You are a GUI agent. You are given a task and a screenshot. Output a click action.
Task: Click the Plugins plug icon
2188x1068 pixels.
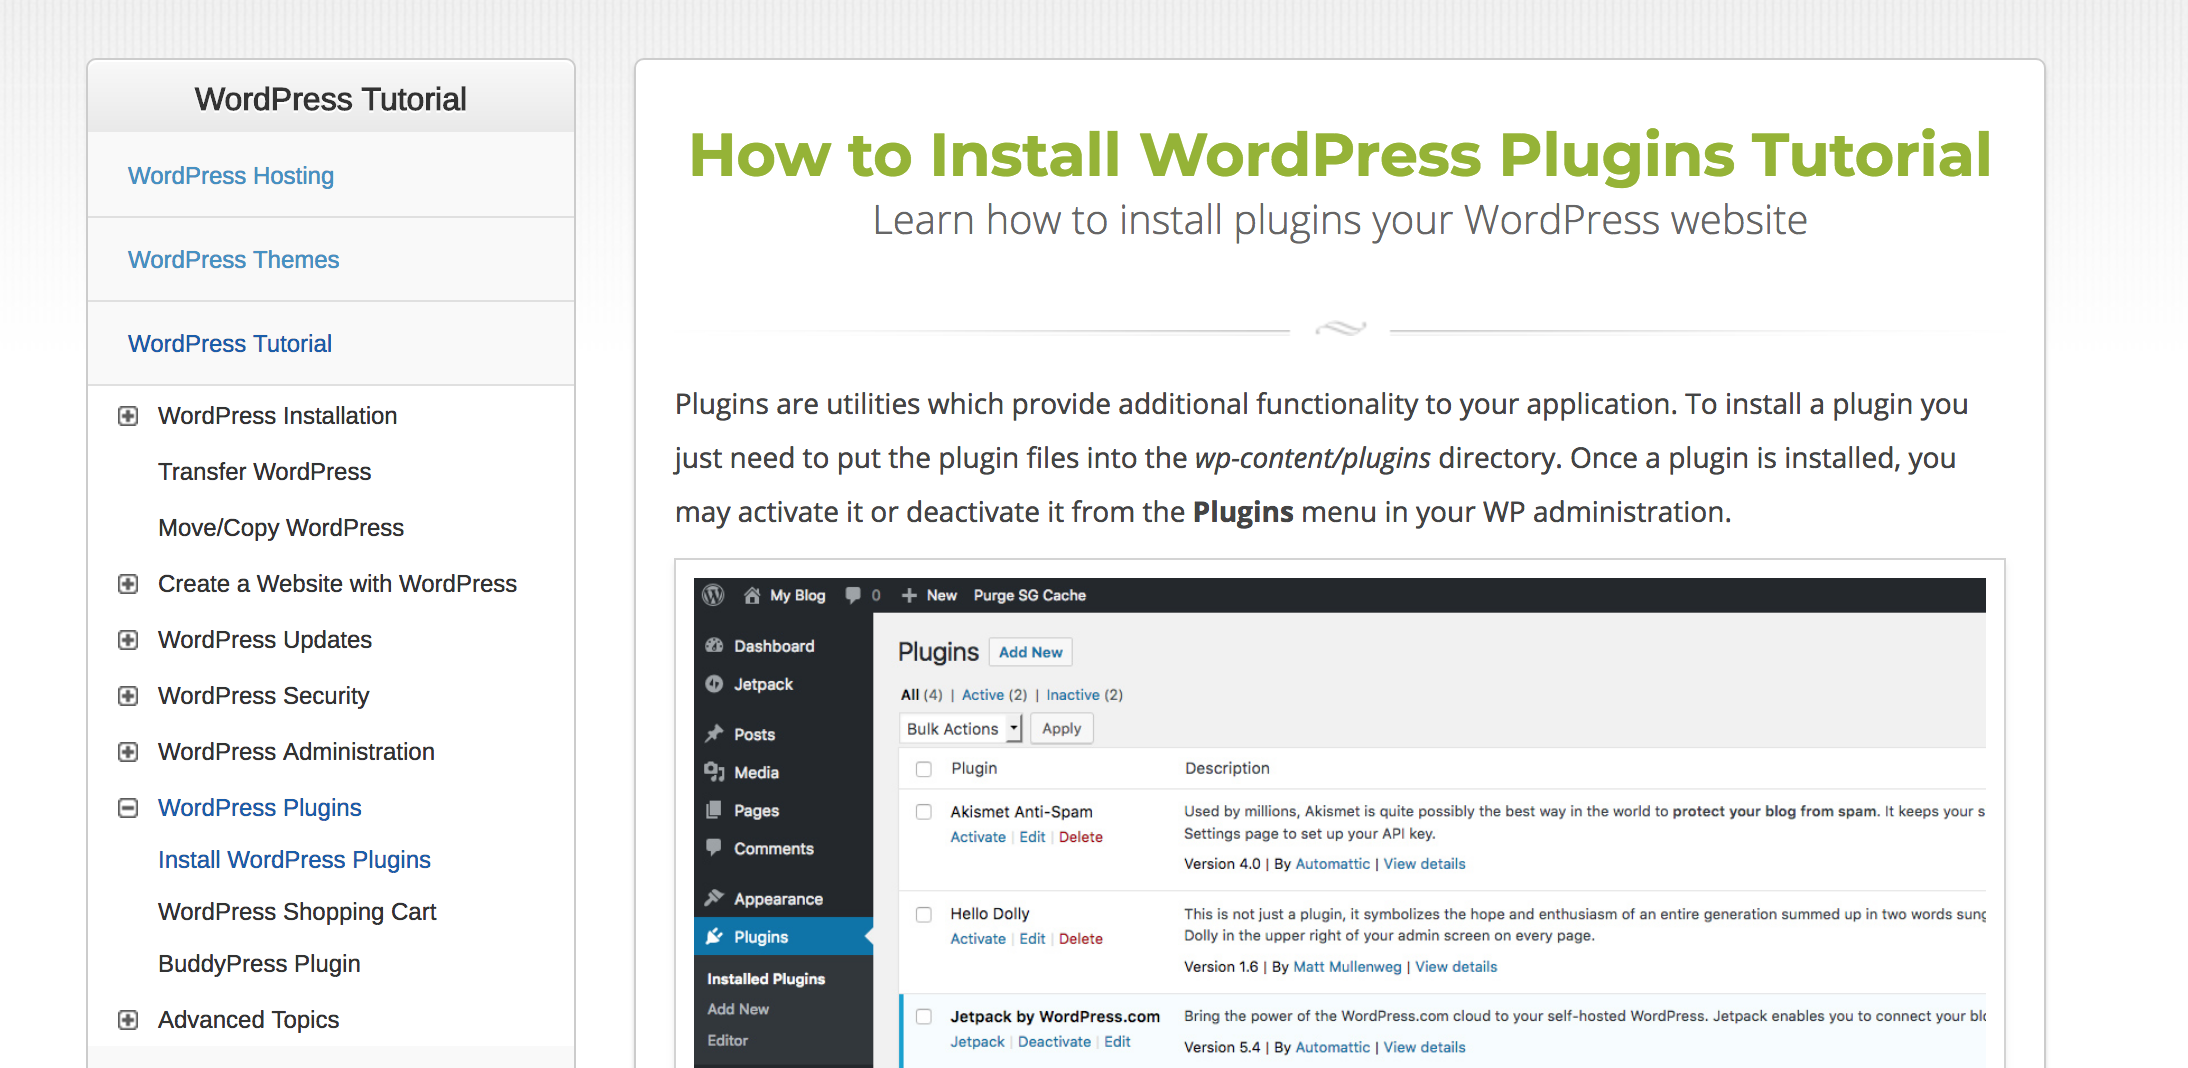coord(714,937)
